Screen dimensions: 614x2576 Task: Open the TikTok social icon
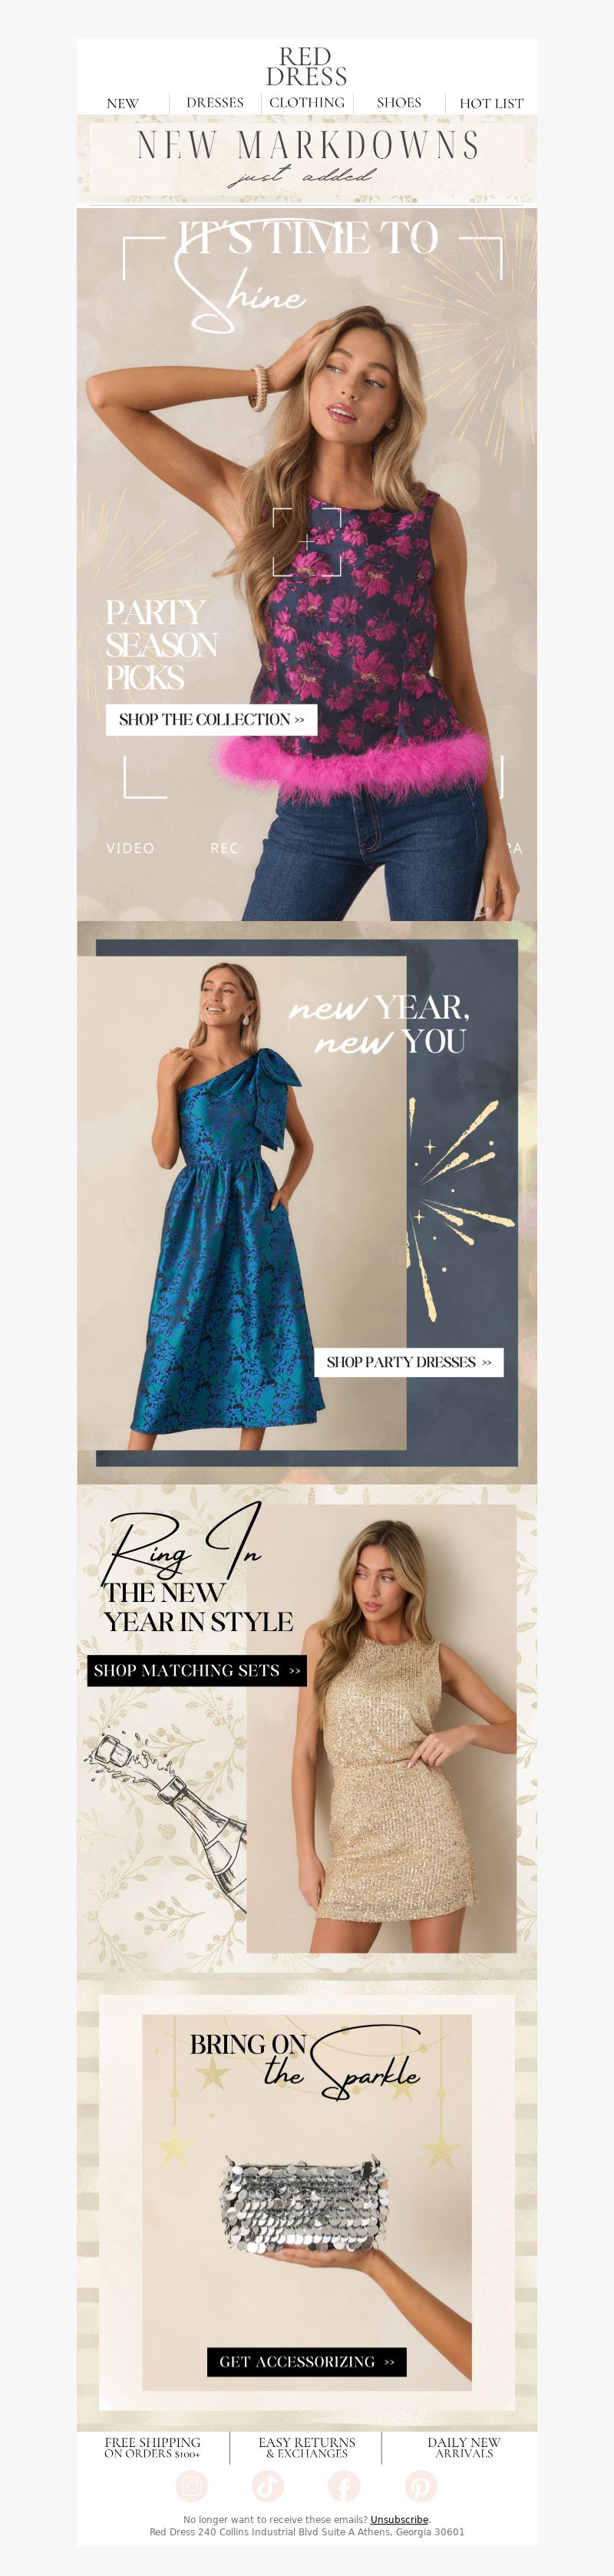268,2486
